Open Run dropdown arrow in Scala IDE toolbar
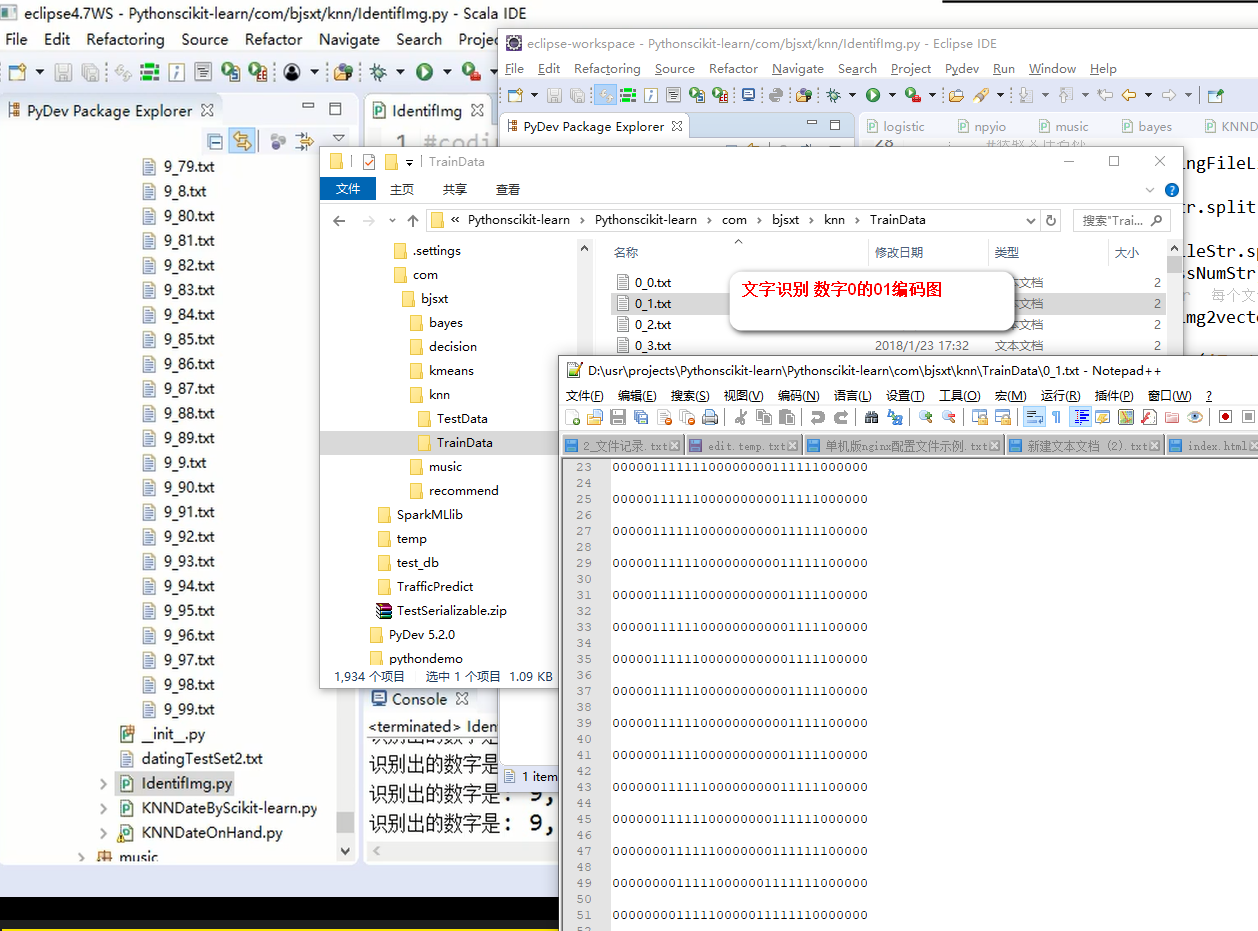 click(447, 72)
